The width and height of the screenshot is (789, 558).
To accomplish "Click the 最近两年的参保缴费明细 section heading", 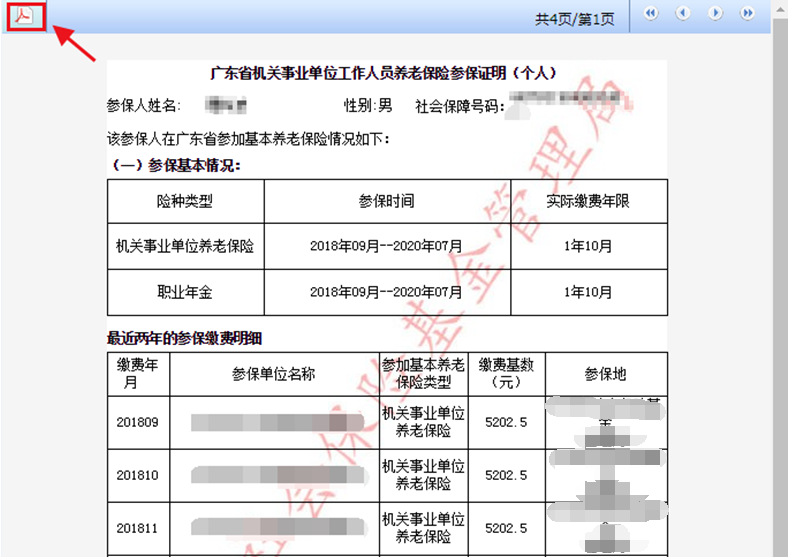I will pyautogui.click(x=185, y=338).
